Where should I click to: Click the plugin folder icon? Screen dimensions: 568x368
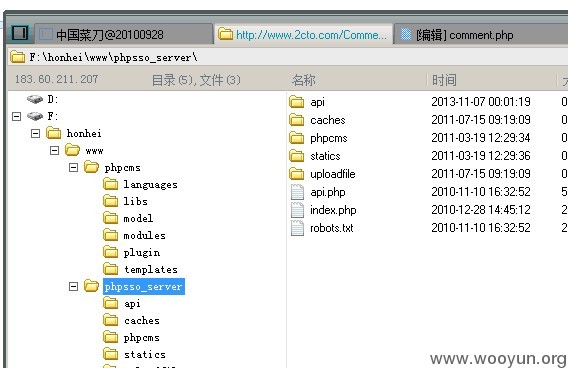pyautogui.click(x=110, y=252)
